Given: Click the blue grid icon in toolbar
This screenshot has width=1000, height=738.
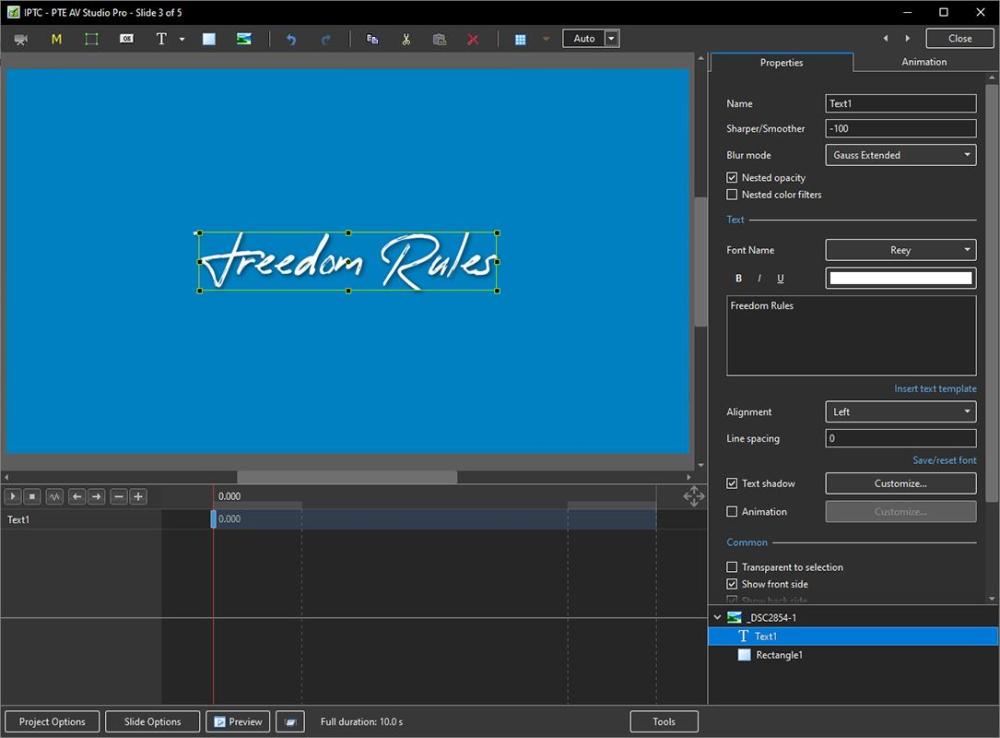Looking at the screenshot, I should coord(520,39).
